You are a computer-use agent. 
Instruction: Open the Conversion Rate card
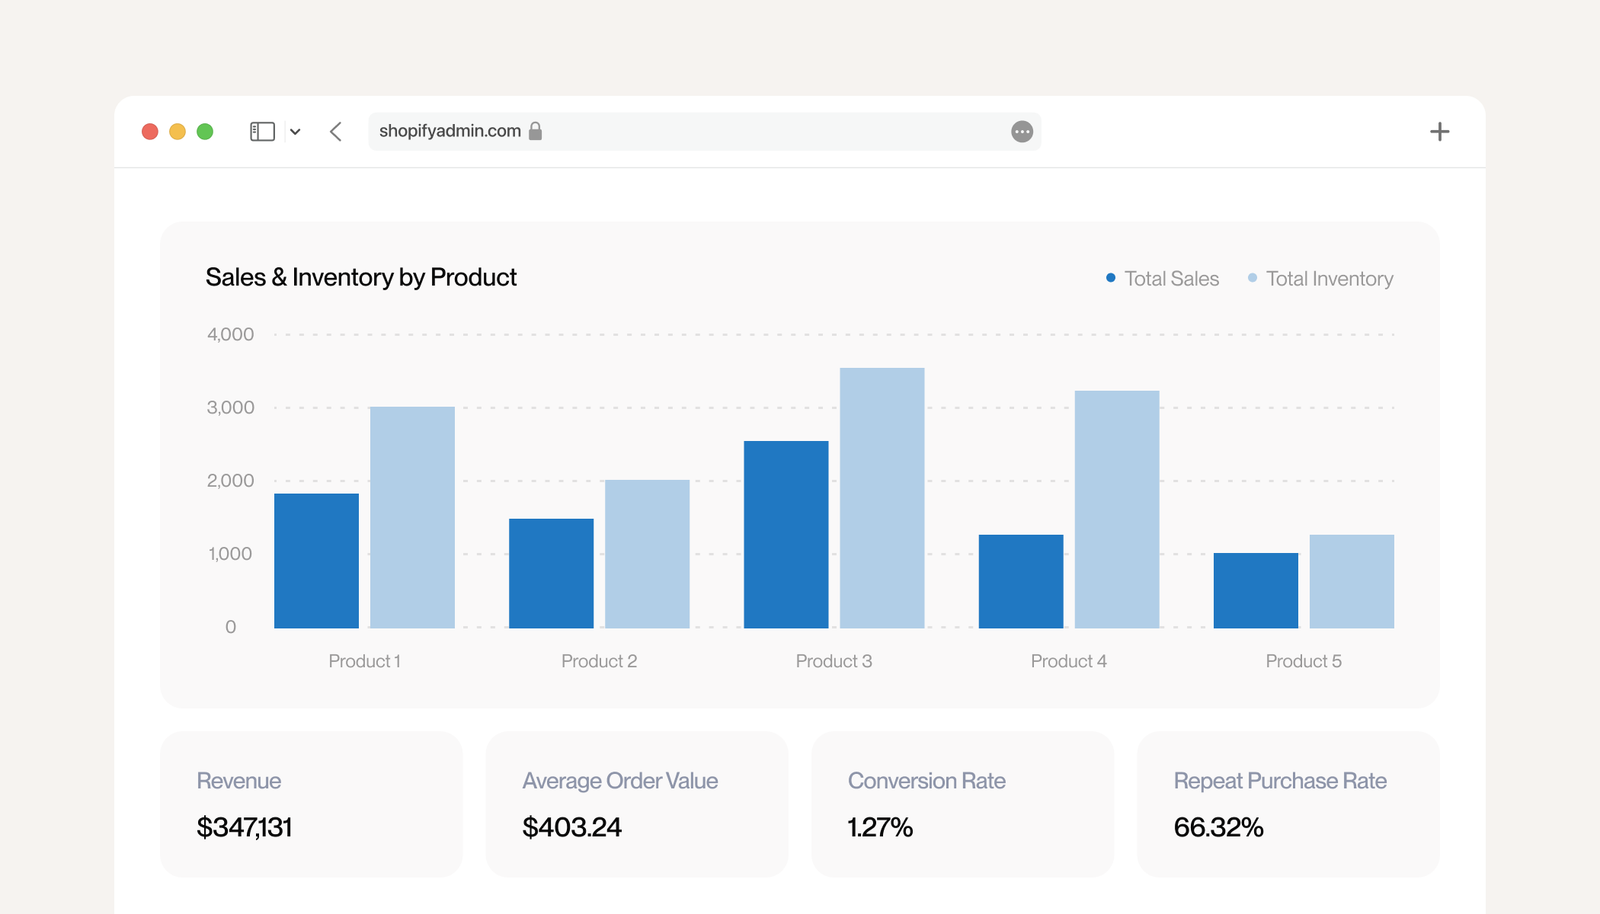[963, 804]
